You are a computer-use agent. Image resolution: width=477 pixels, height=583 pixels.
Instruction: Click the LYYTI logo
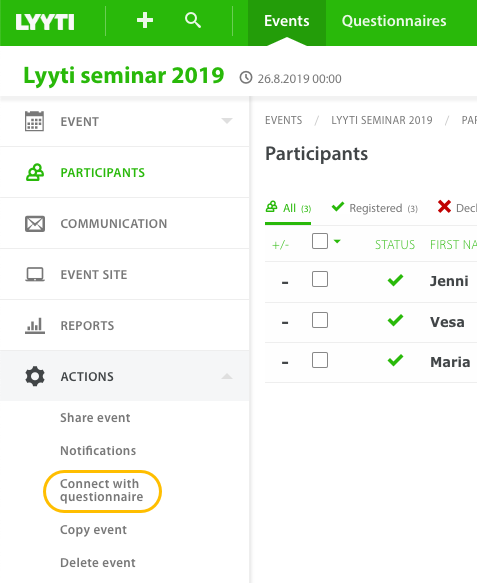point(45,22)
